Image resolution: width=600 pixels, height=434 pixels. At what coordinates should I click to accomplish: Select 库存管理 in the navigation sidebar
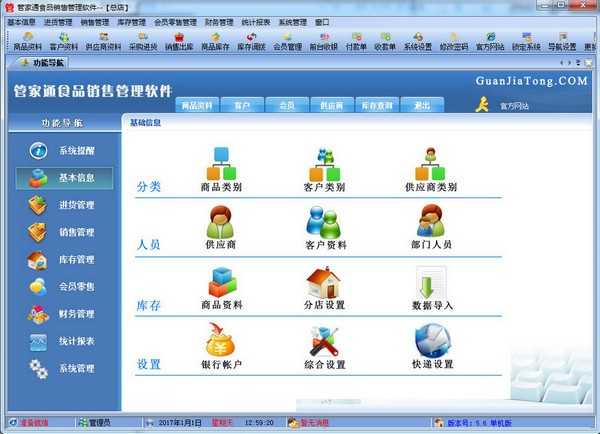tap(65, 260)
